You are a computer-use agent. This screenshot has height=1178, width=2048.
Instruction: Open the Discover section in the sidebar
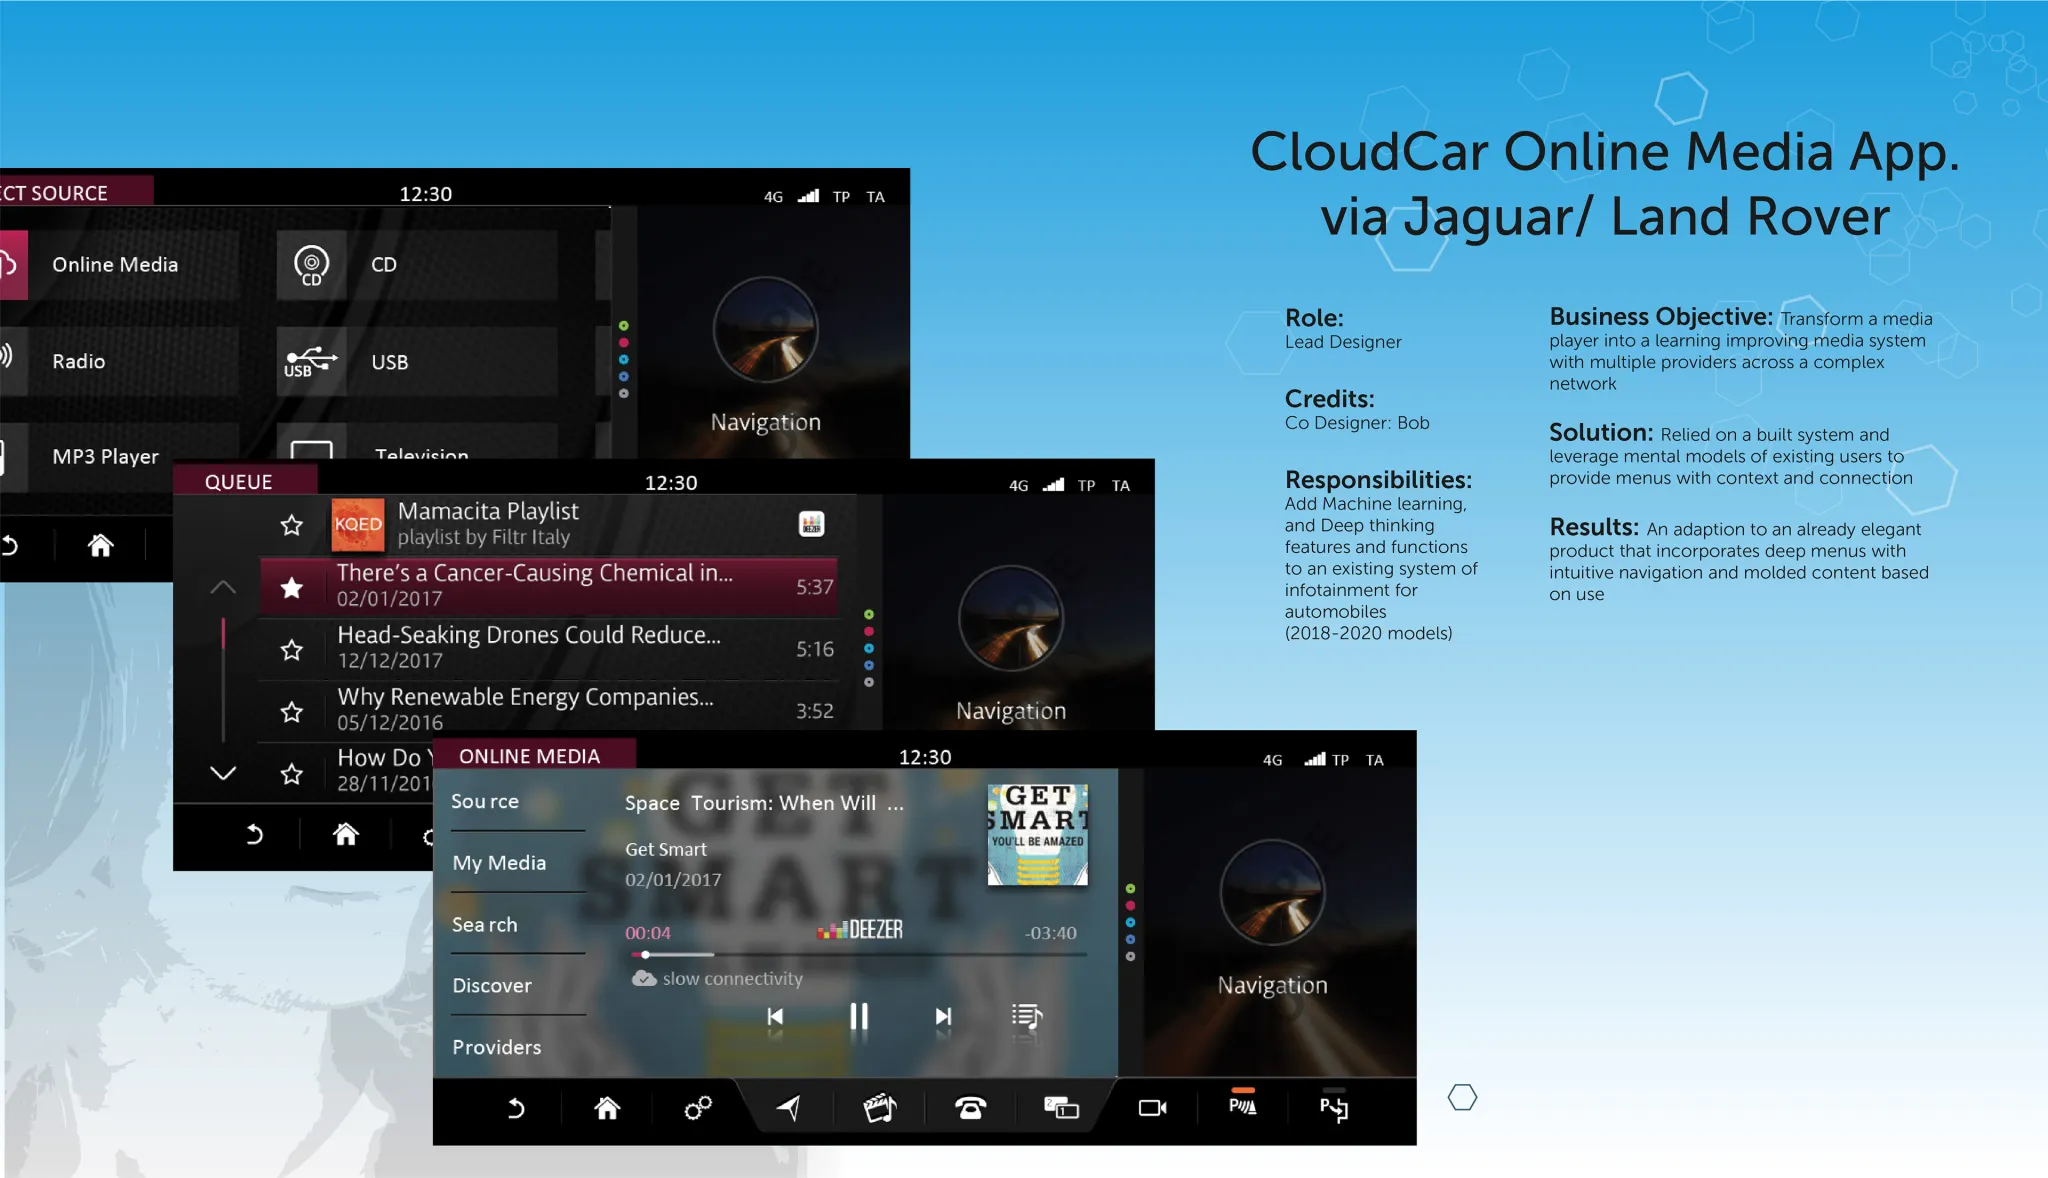pyautogui.click(x=491, y=986)
